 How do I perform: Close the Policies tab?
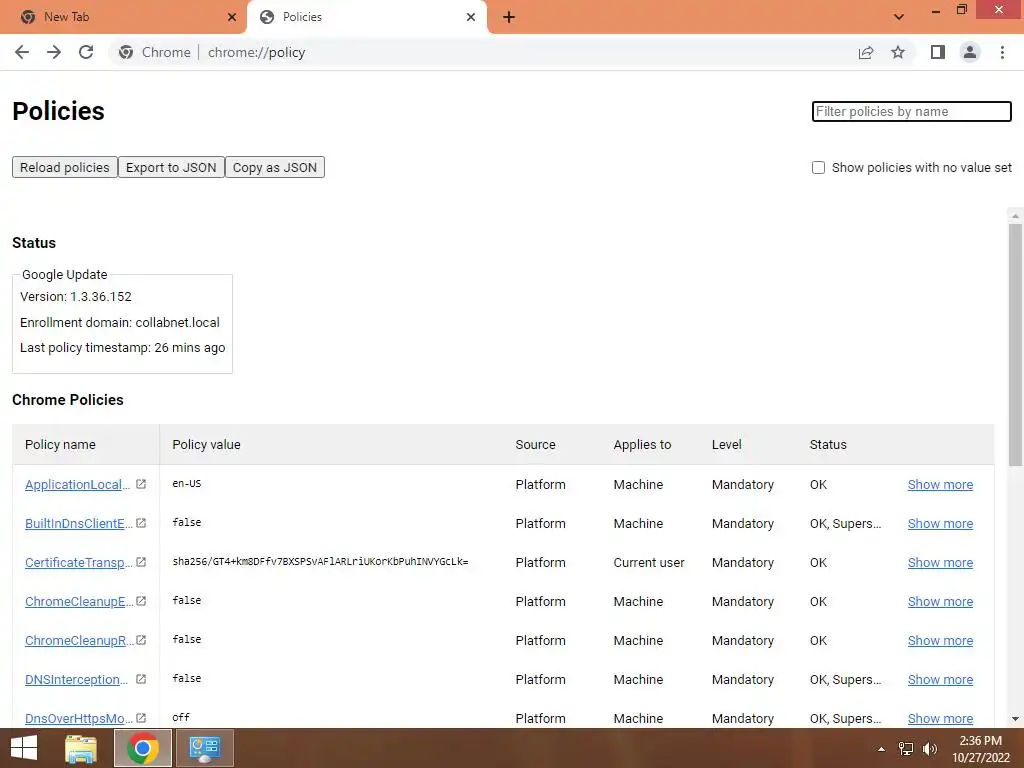click(x=471, y=17)
